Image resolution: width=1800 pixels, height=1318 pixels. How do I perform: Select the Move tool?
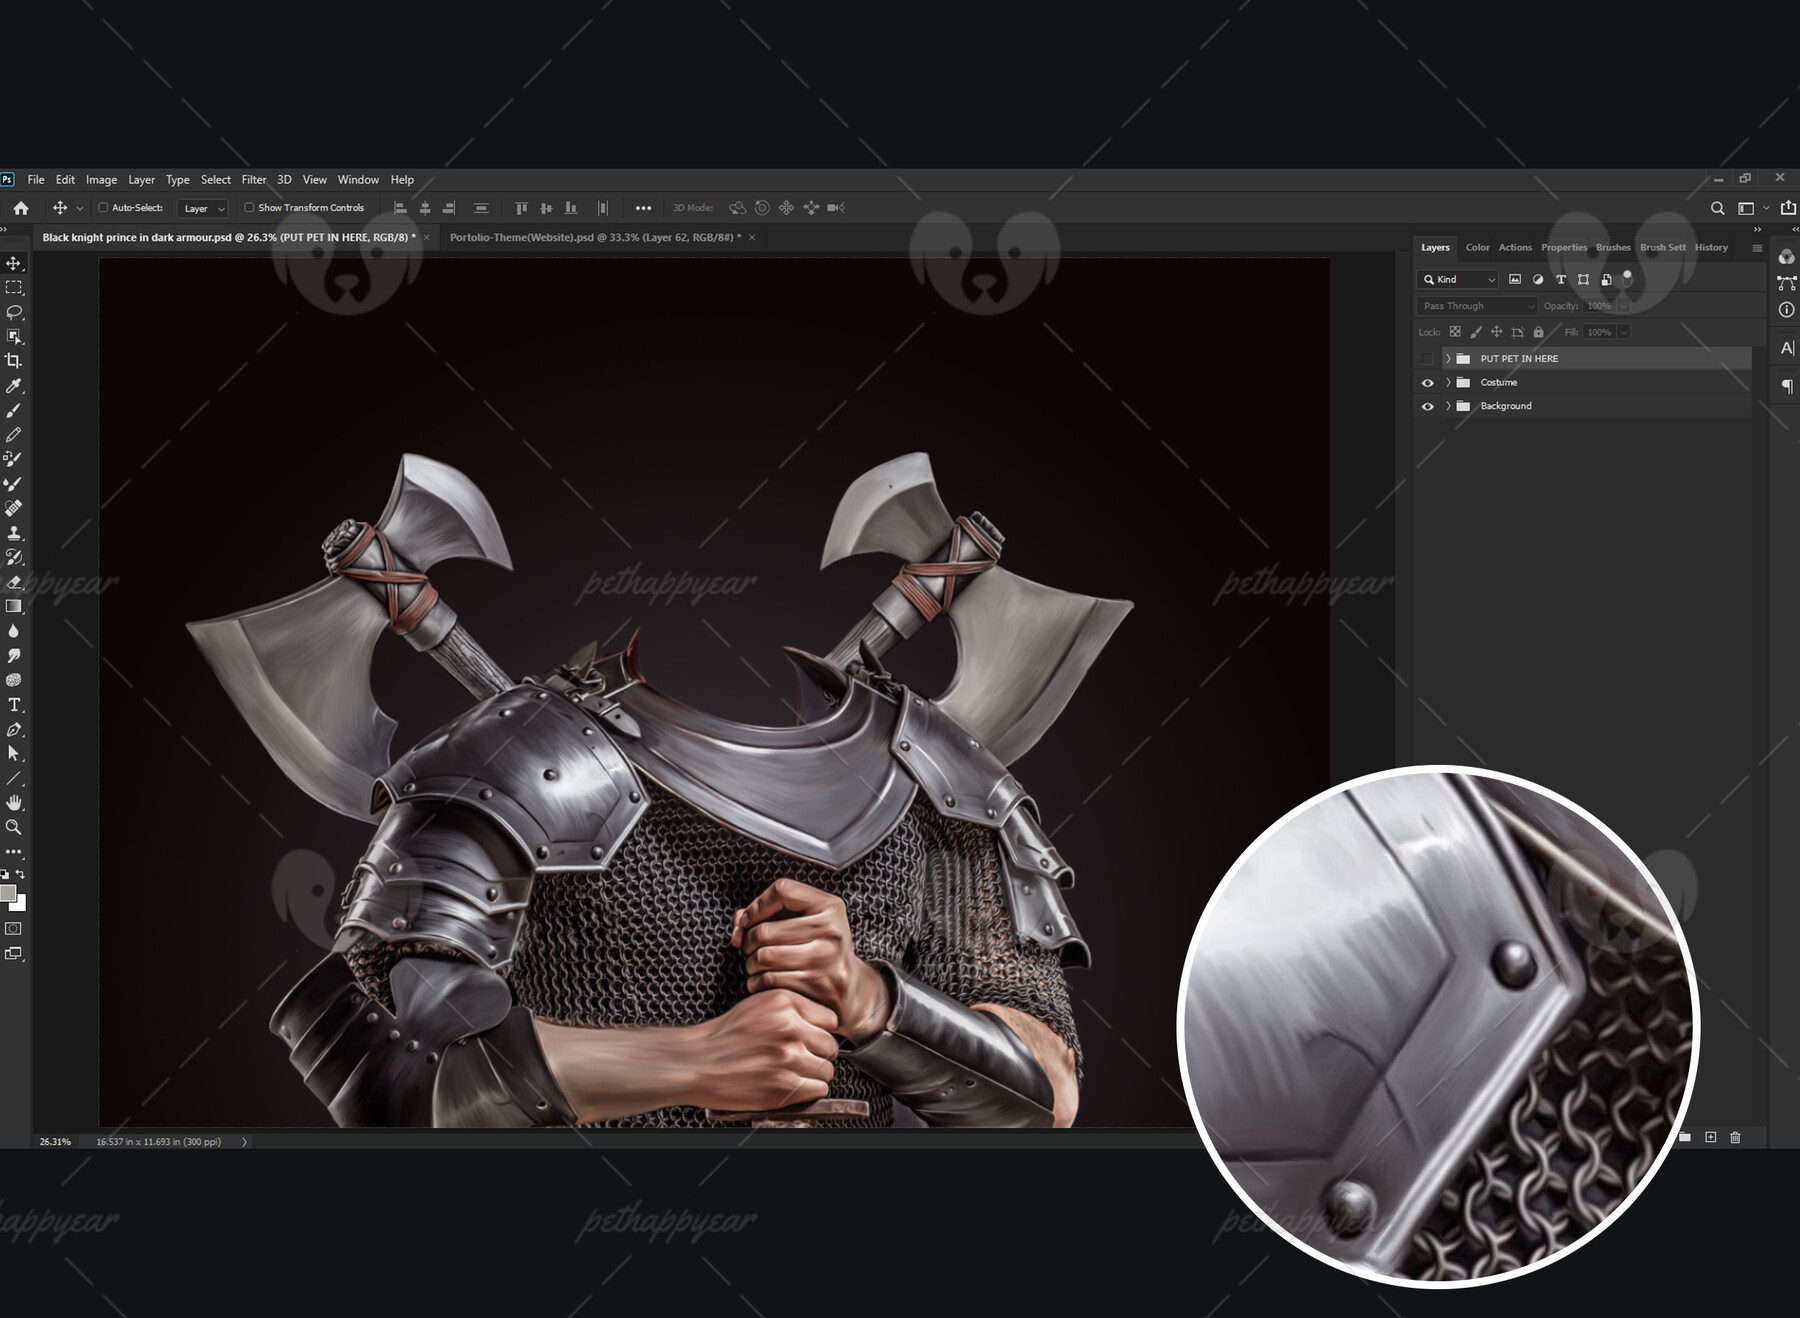point(14,263)
